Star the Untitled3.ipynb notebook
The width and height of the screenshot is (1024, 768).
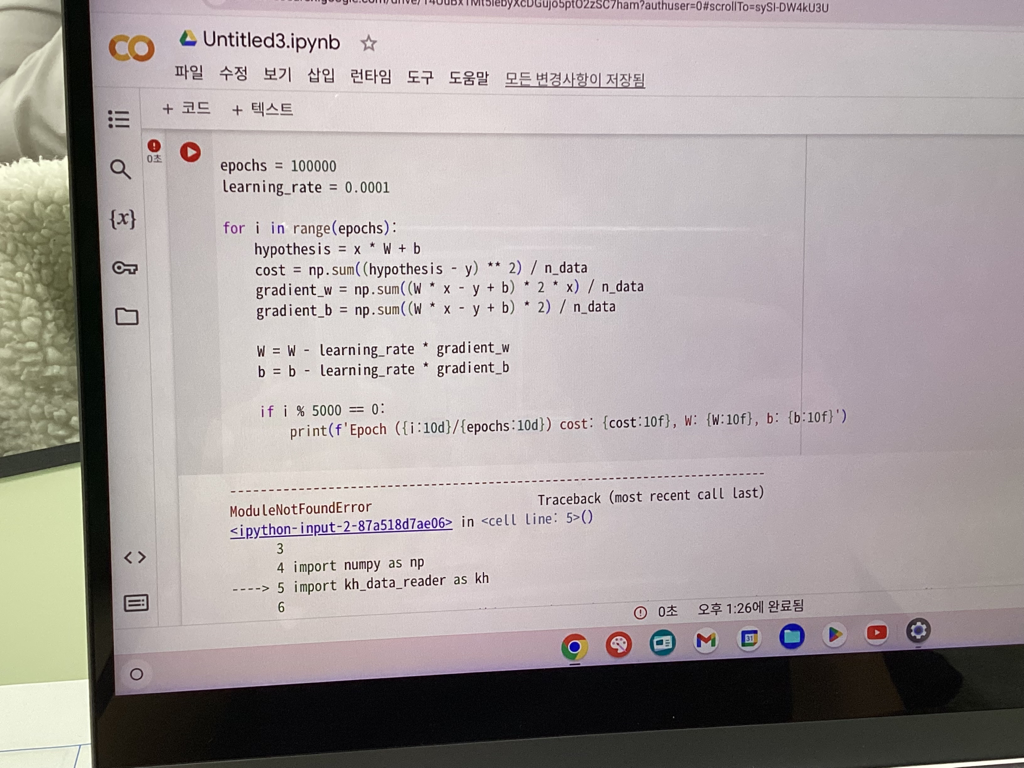(x=368, y=43)
